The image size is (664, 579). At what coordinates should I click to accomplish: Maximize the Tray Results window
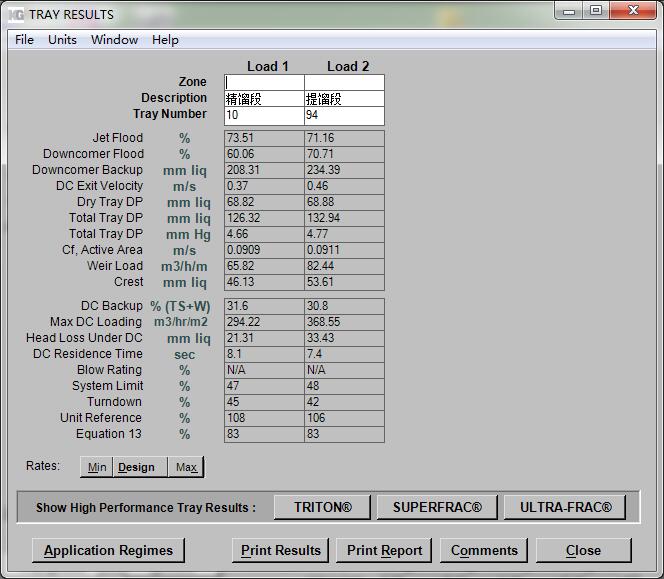[596, 11]
